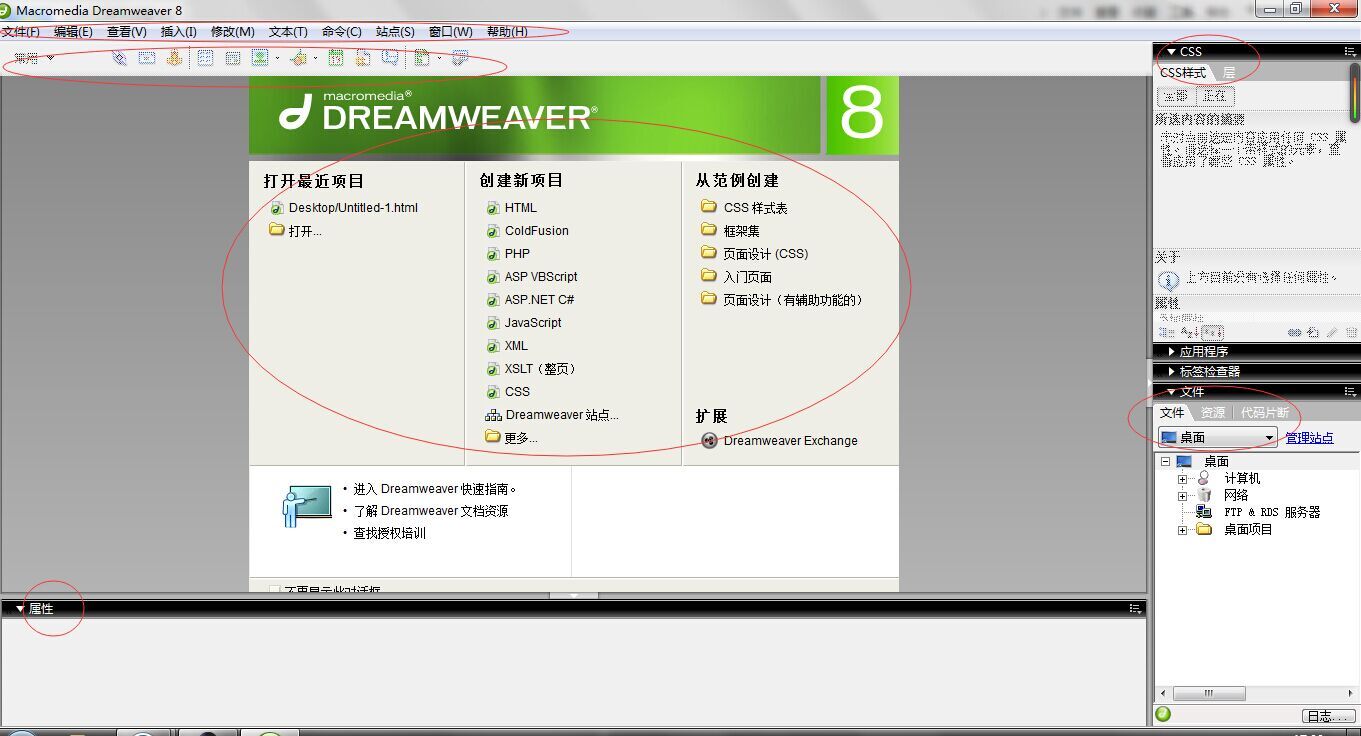The image size is (1361, 736).
Task: Click green status icon beside Log button
Action: pos(1163,714)
